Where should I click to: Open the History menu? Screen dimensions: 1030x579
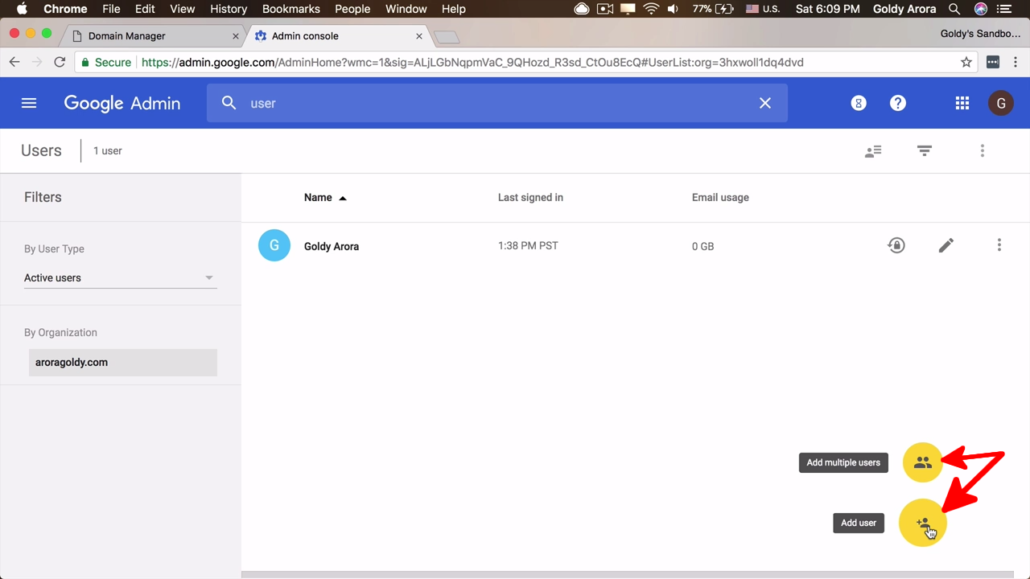point(229,9)
